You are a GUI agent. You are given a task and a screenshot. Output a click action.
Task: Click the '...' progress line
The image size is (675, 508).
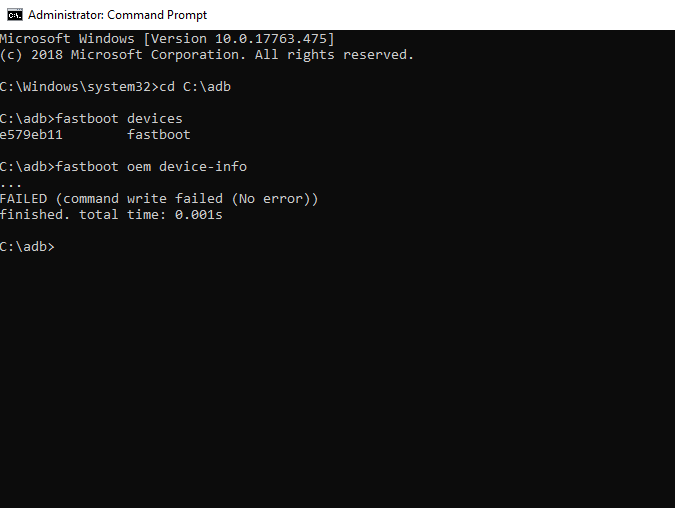point(11,183)
